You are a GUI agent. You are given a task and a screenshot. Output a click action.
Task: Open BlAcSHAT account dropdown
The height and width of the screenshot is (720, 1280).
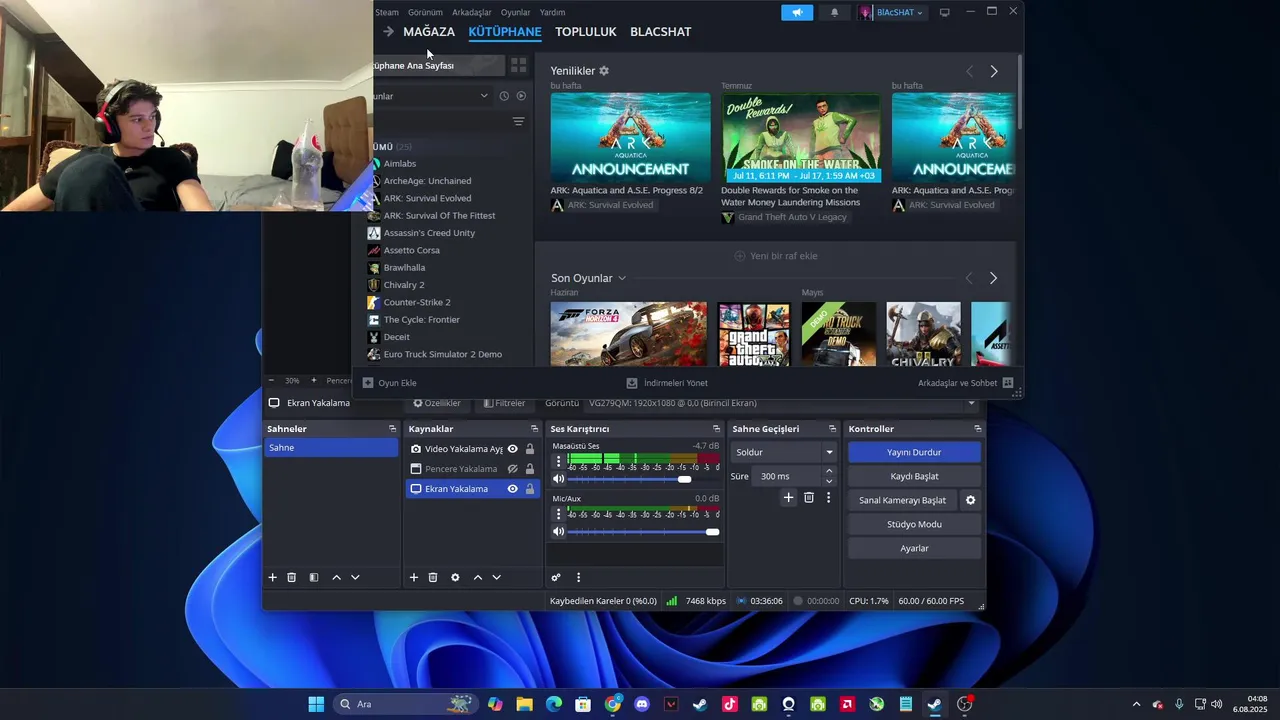[x=891, y=12]
